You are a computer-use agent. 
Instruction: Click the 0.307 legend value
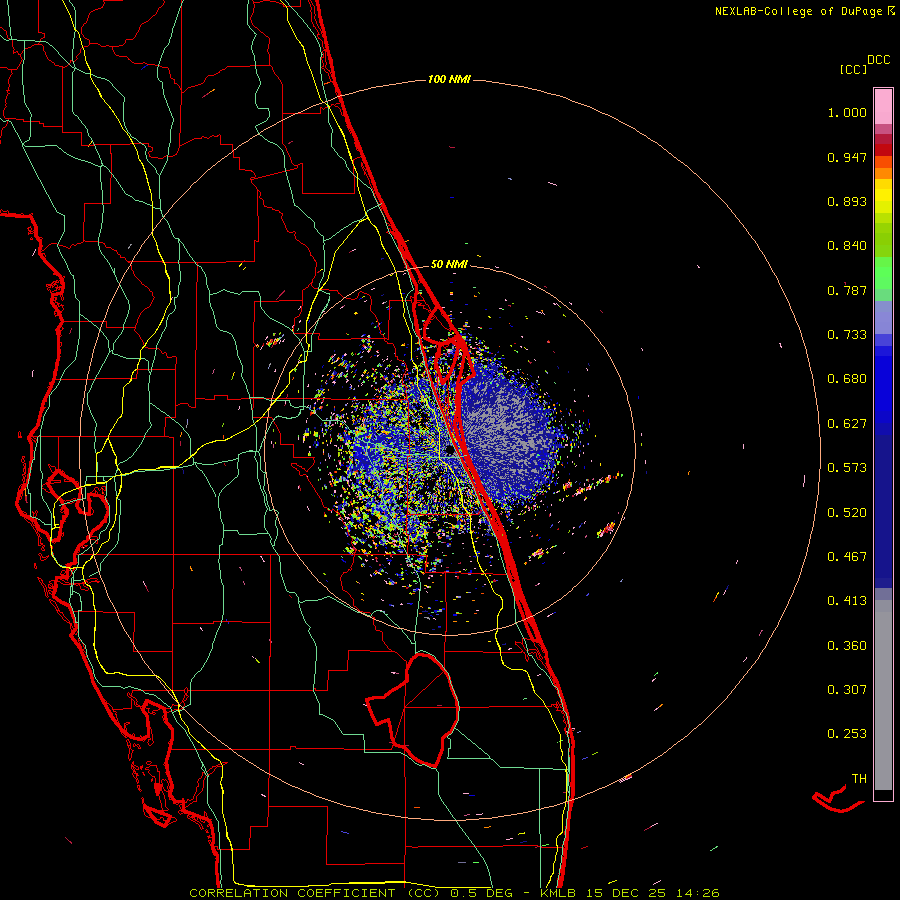click(847, 690)
